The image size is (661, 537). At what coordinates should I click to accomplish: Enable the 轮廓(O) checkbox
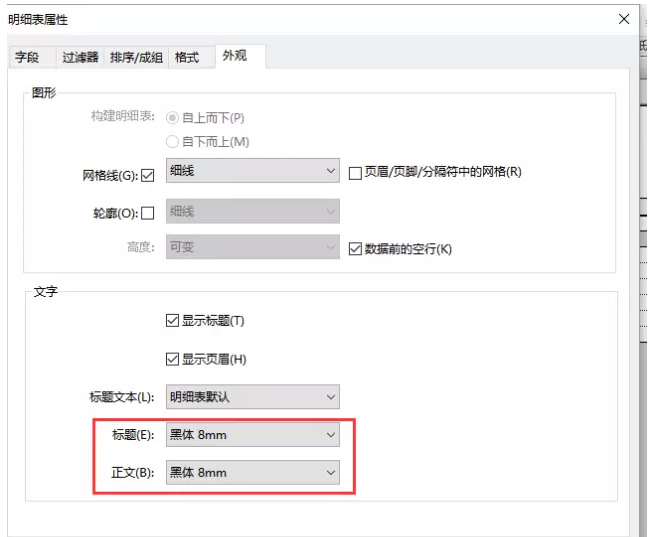(148, 212)
